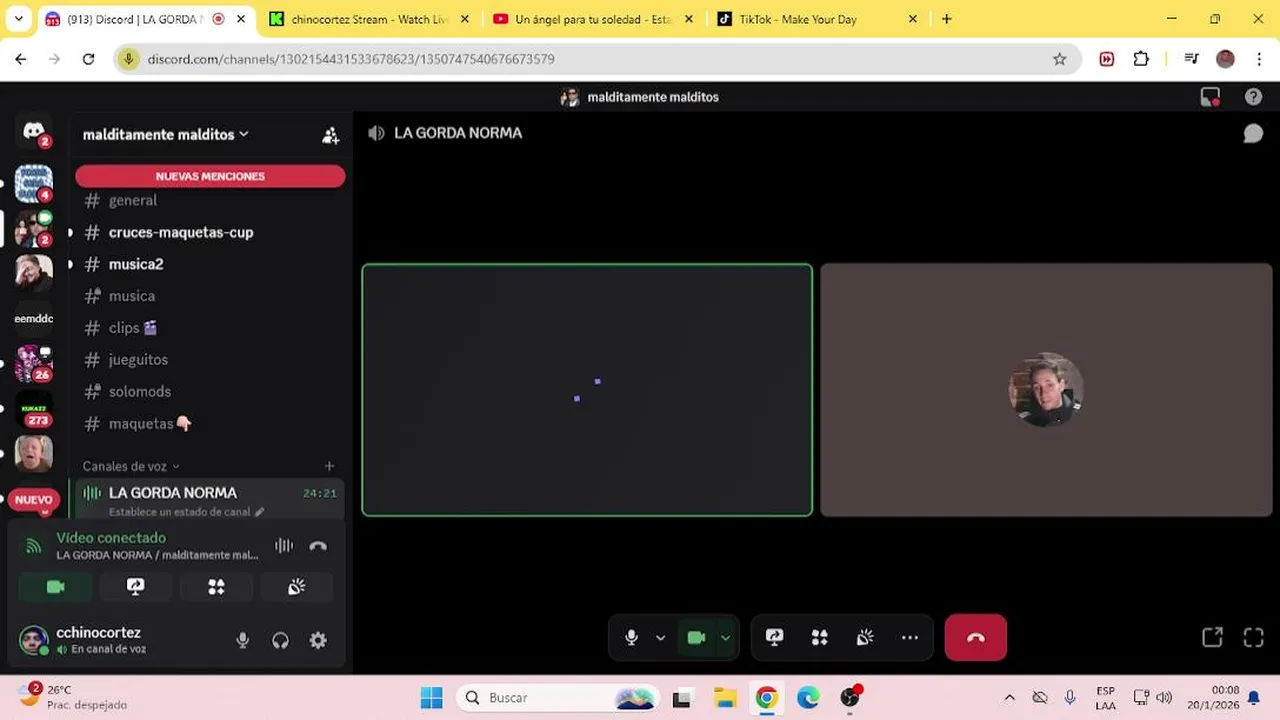Open Chrome tab search dropdown
Image resolution: width=1280 pixels, height=720 pixels.
coord(18,19)
